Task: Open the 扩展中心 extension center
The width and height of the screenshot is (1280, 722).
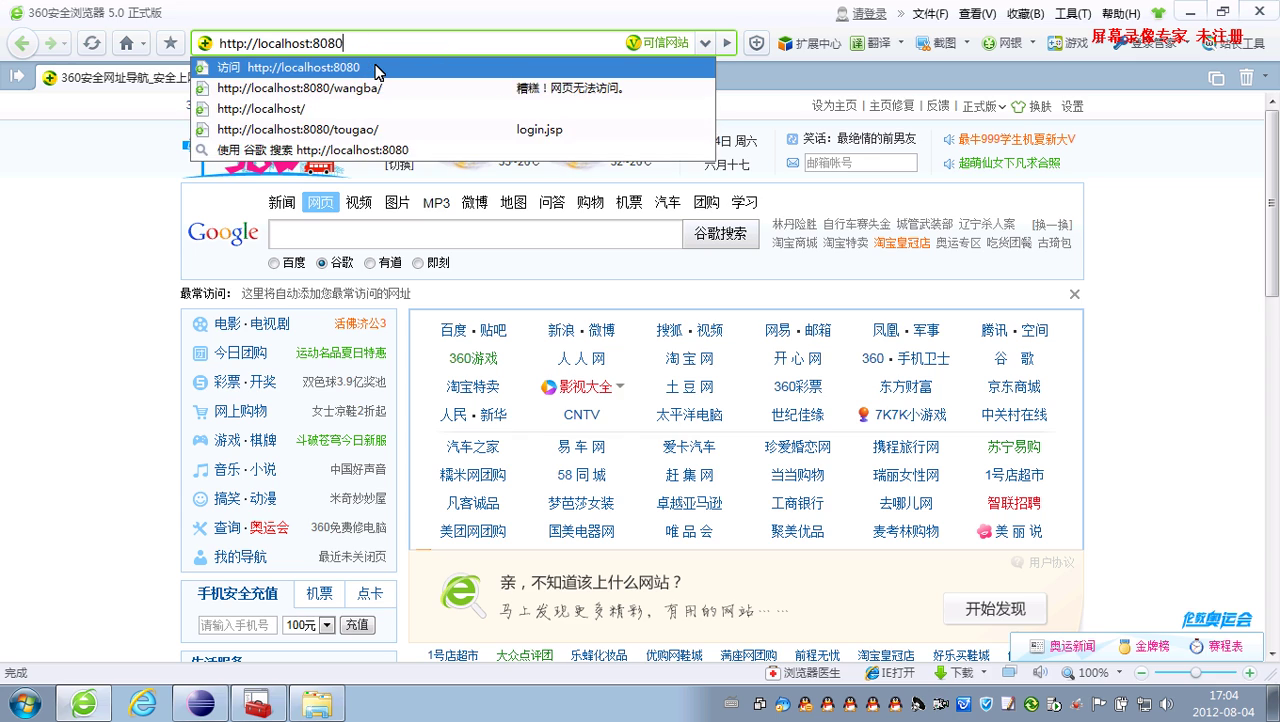Action: 809,43
